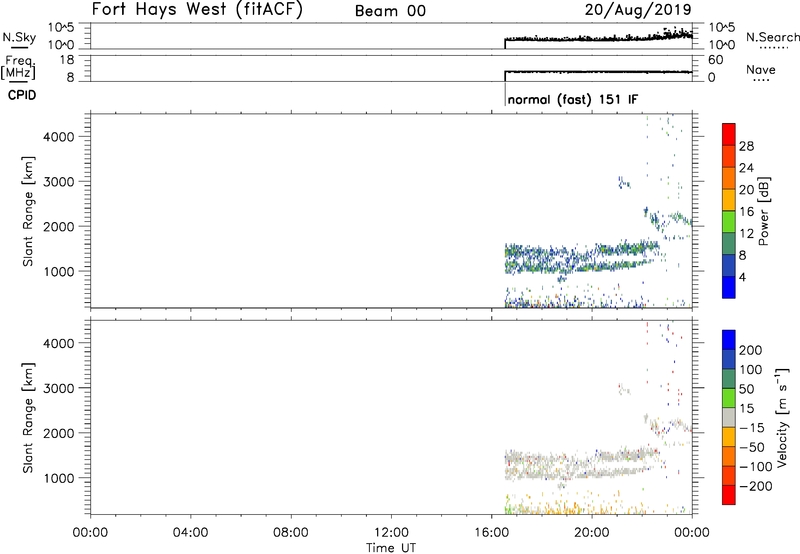Click the '18' tick of the frequency axis
The image size is (800, 554).
click(67, 60)
